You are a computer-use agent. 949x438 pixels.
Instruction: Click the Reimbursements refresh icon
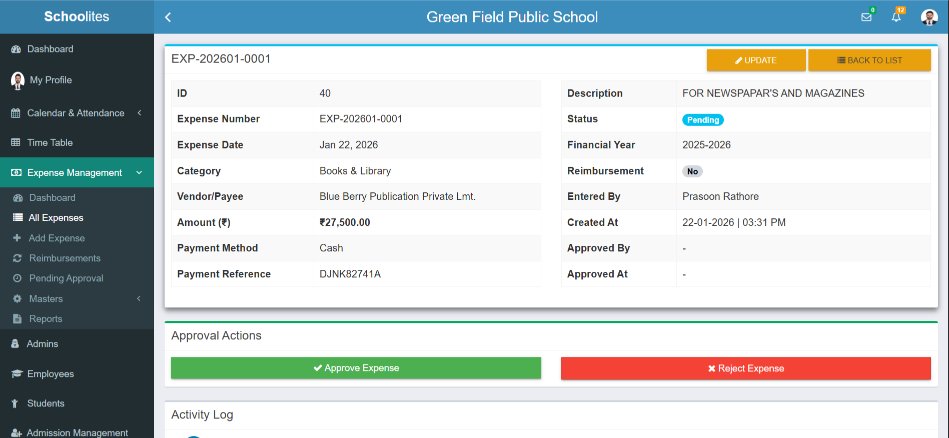pos(17,258)
